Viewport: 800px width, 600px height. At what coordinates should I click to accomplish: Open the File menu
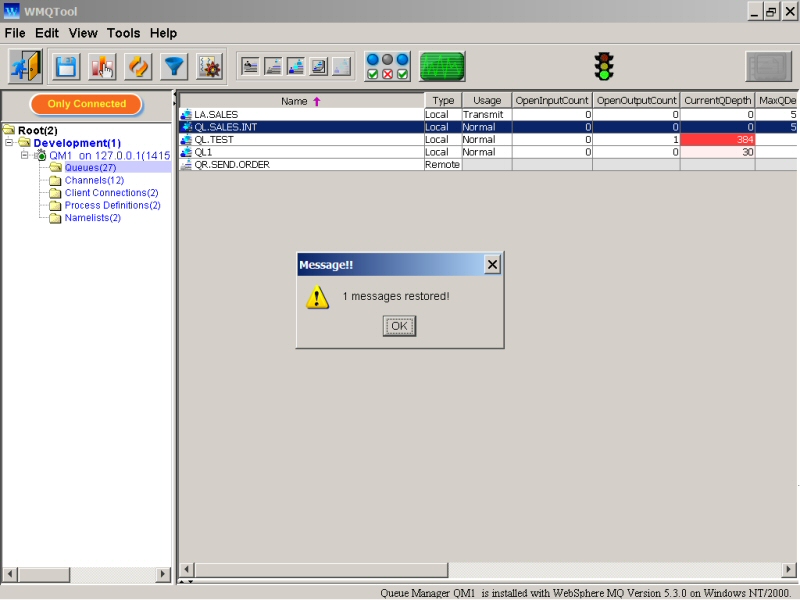(x=15, y=33)
